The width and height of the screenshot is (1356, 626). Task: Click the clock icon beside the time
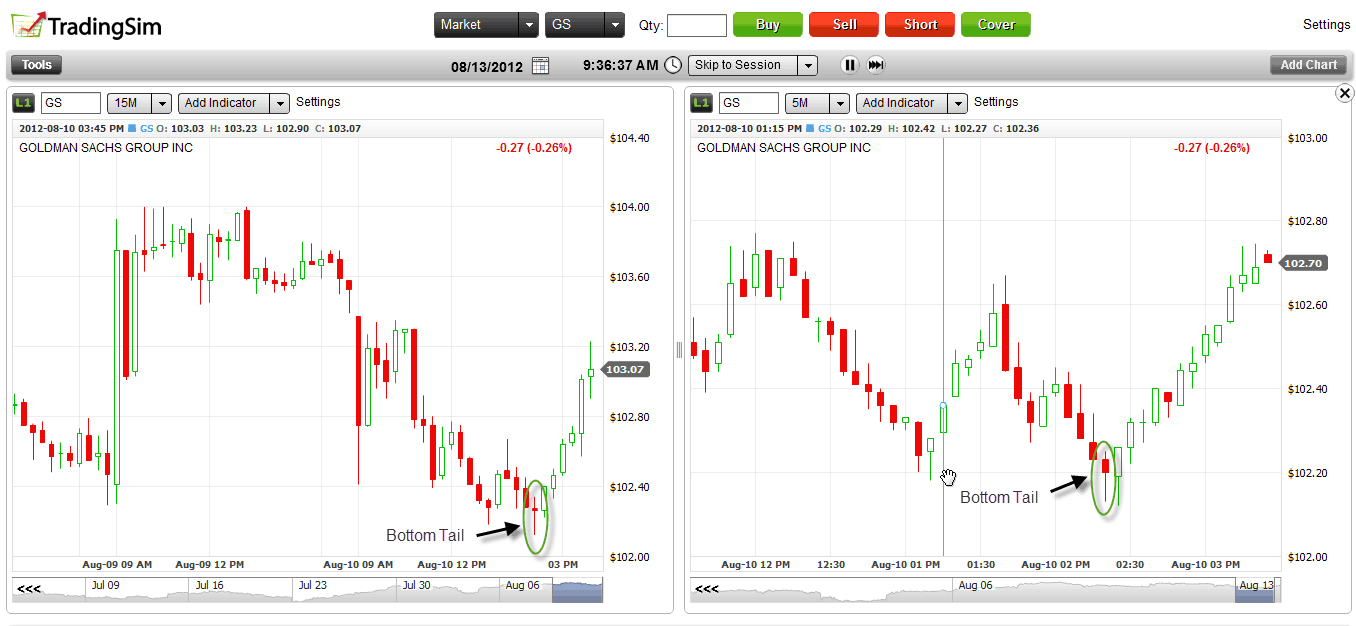[673, 65]
